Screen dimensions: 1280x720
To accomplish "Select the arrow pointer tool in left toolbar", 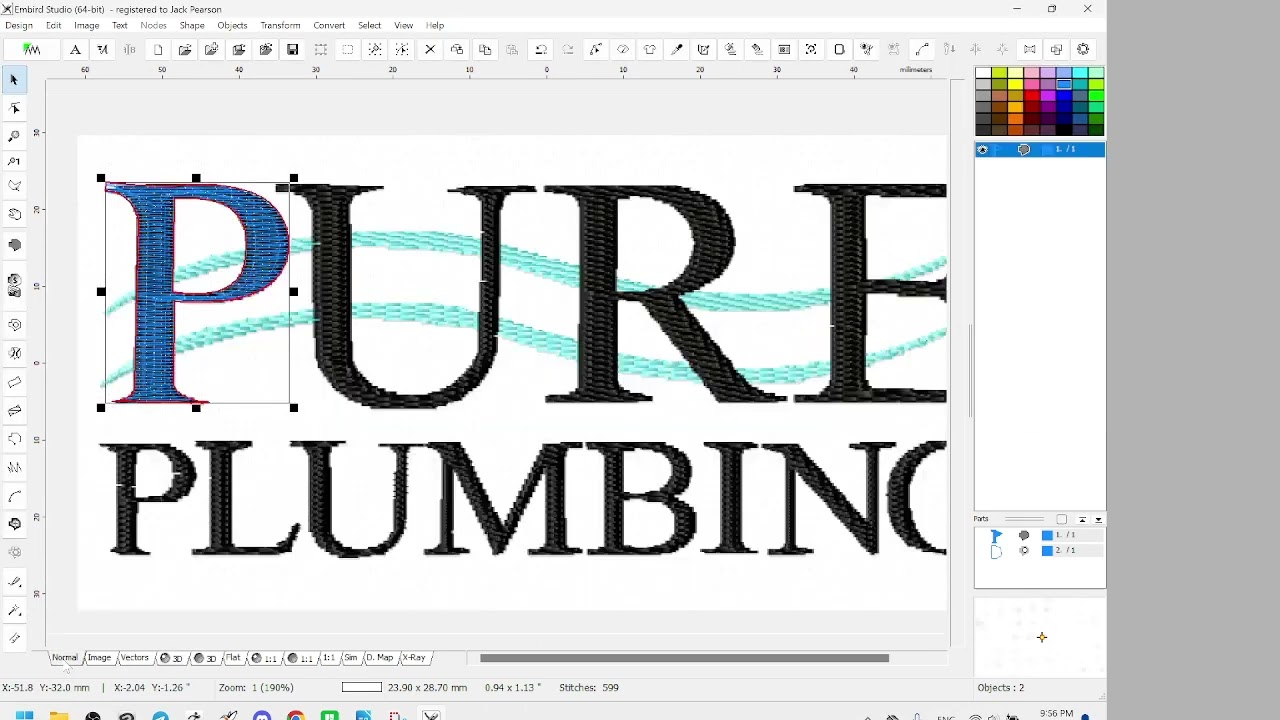I will point(14,80).
